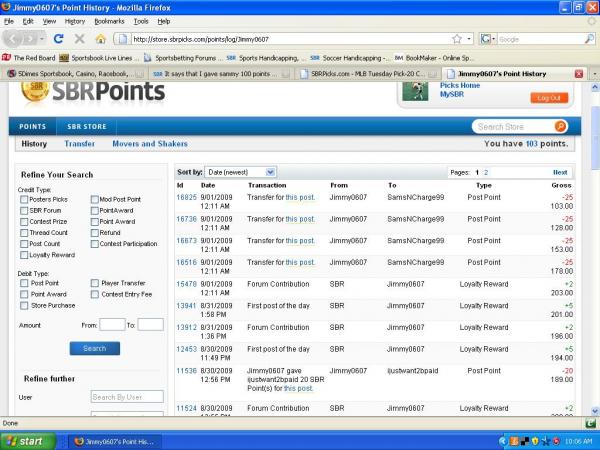
Task: Switch to the Movers and Shakers tab
Action: (x=149, y=144)
